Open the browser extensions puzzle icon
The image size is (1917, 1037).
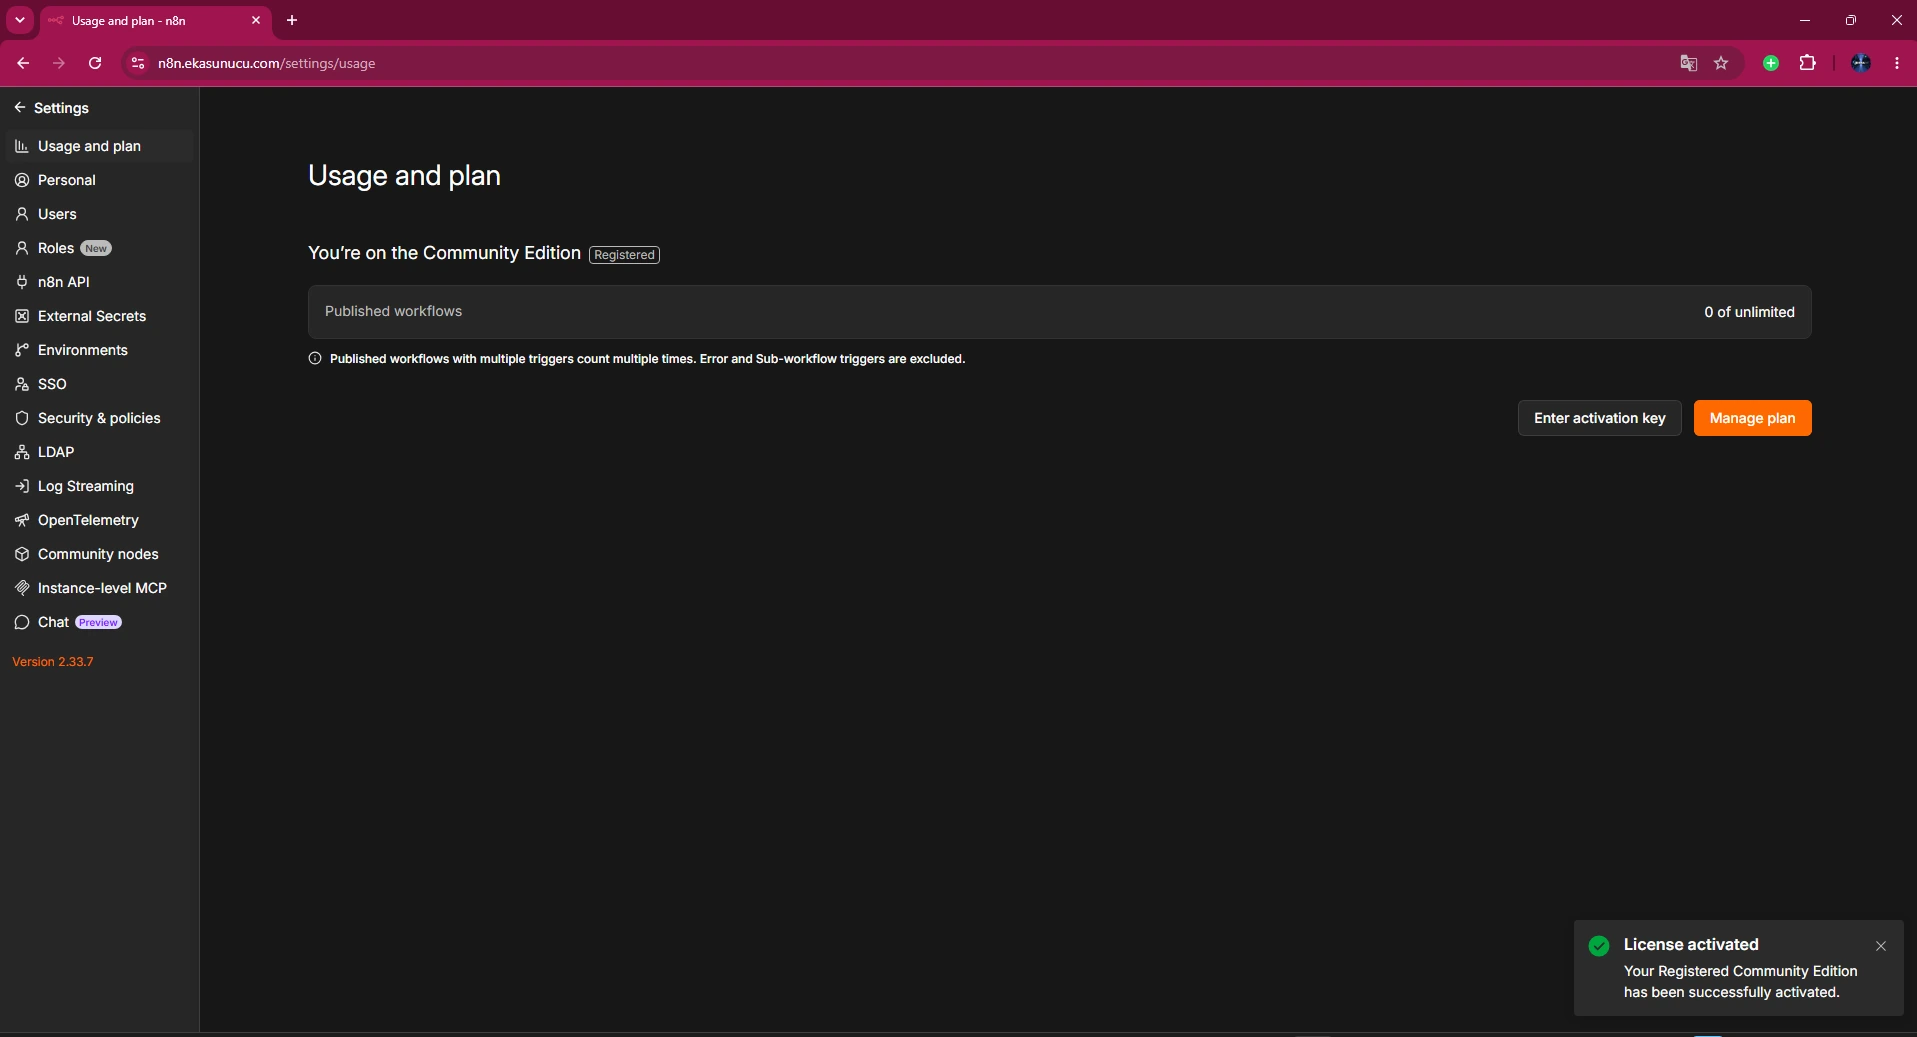coord(1807,63)
